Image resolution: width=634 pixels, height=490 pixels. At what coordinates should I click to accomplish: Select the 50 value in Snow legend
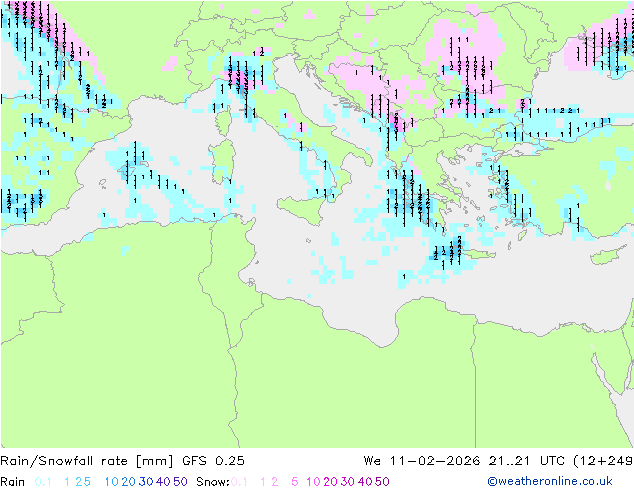click(383, 482)
